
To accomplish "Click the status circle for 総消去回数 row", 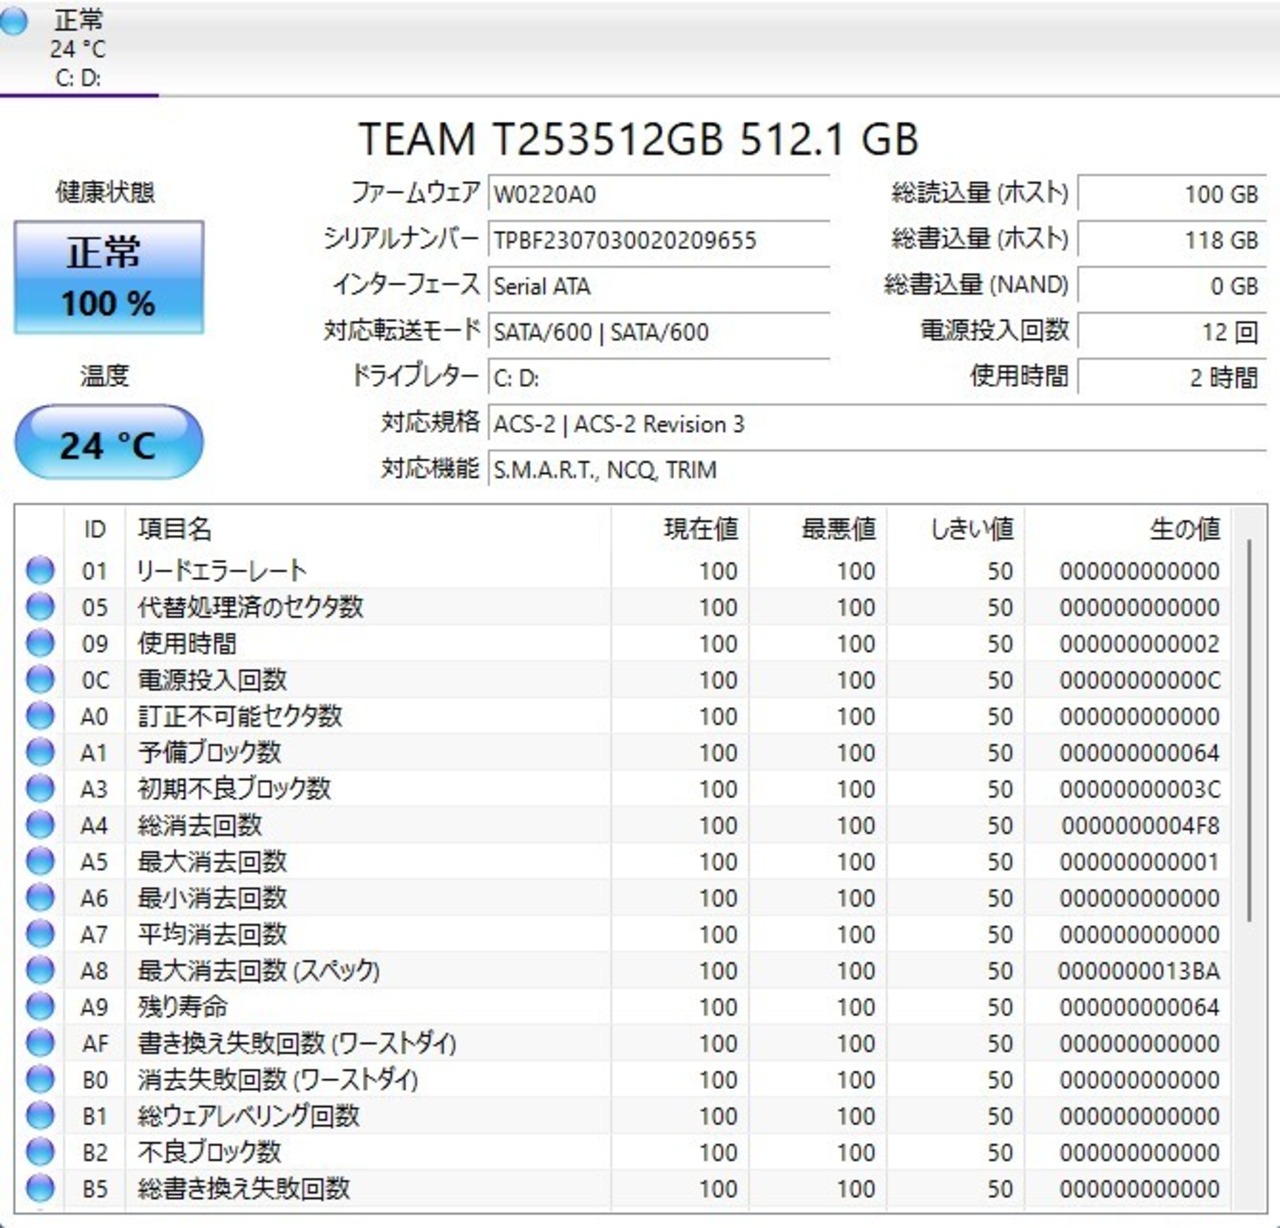I will (40, 825).
